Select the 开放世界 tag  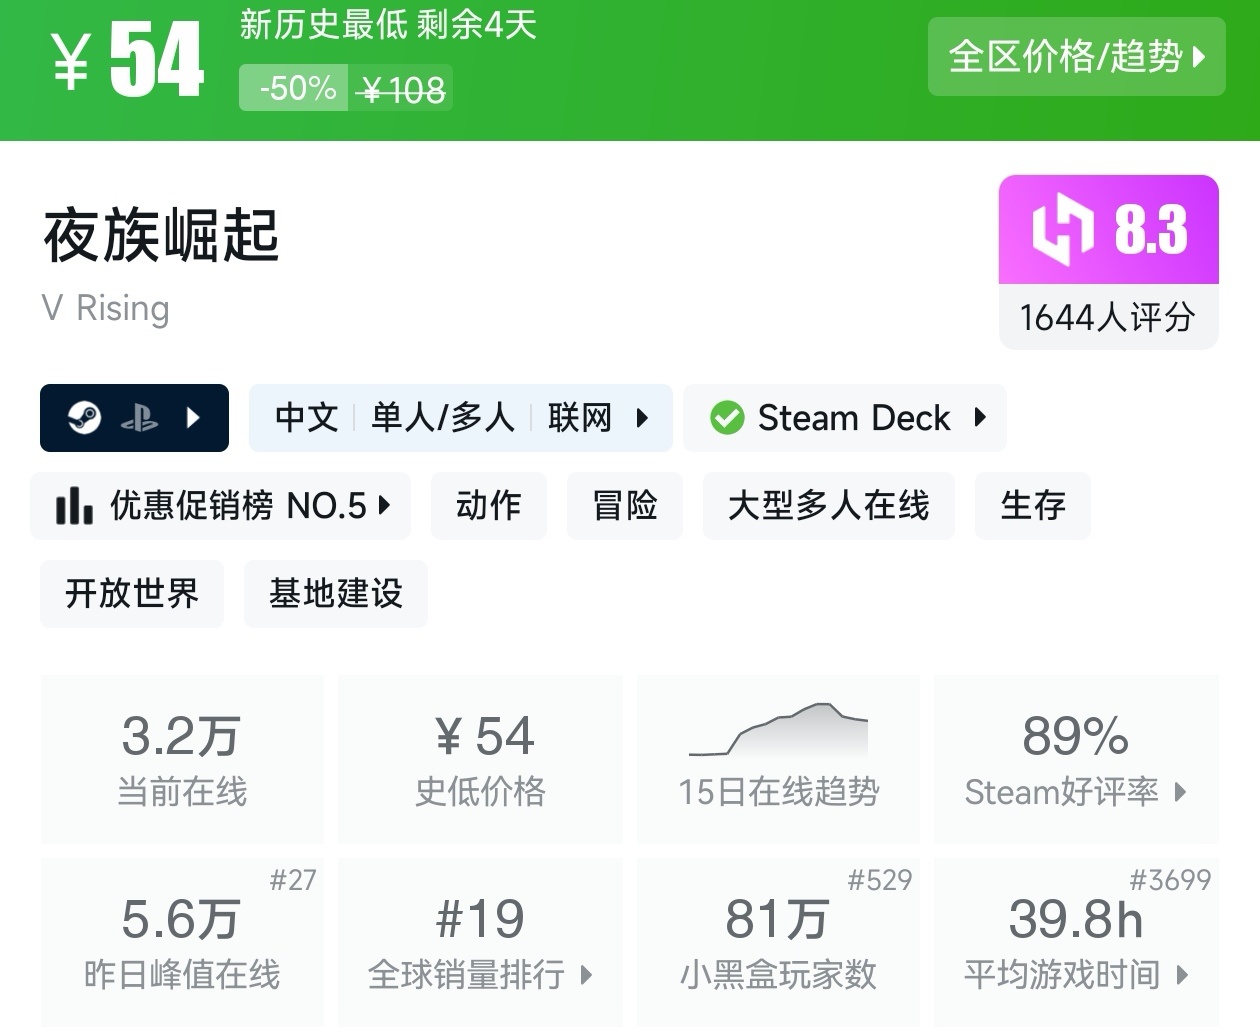pyautogui.click(x=132, y=594)
